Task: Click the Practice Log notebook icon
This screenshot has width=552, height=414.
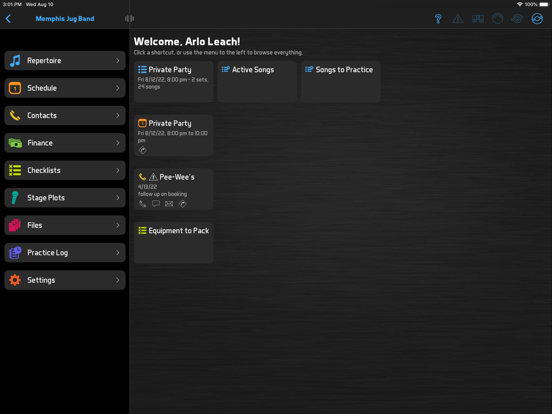Action: tap(15, 253)
